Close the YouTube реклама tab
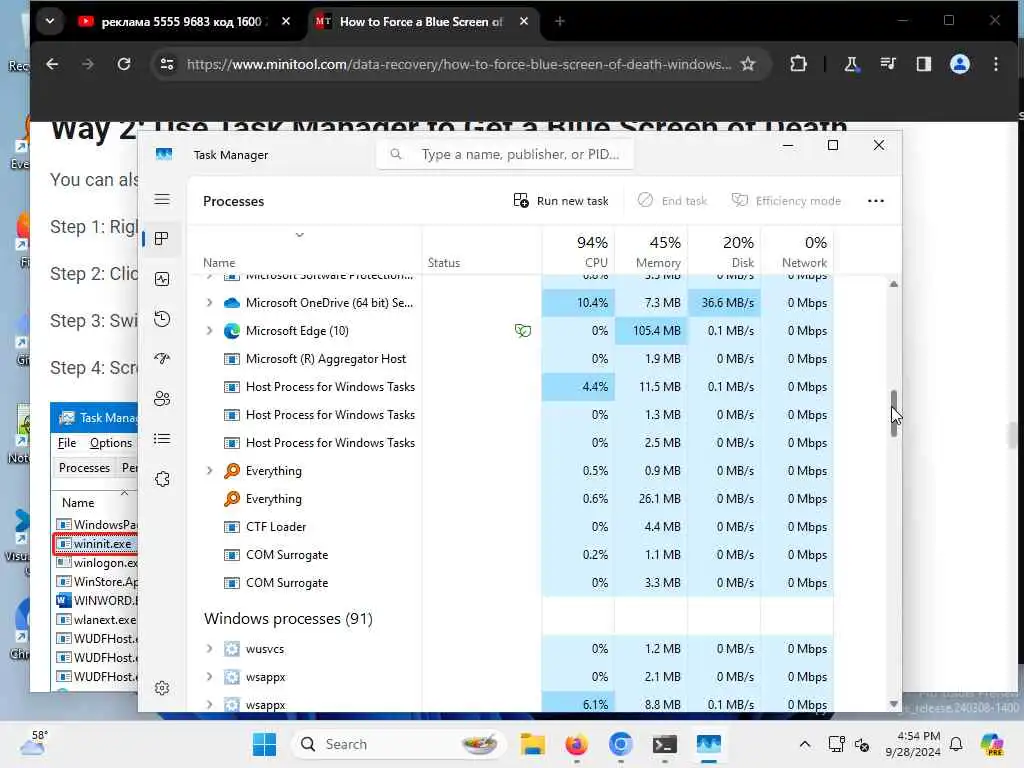The height and width of the screenshot is (768, 1024). [286, 22]
